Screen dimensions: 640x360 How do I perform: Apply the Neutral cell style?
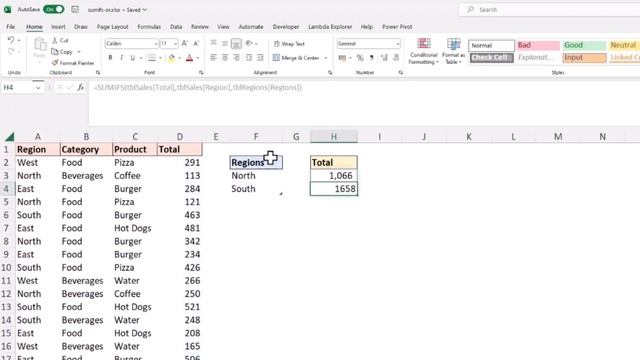point(624,45)
